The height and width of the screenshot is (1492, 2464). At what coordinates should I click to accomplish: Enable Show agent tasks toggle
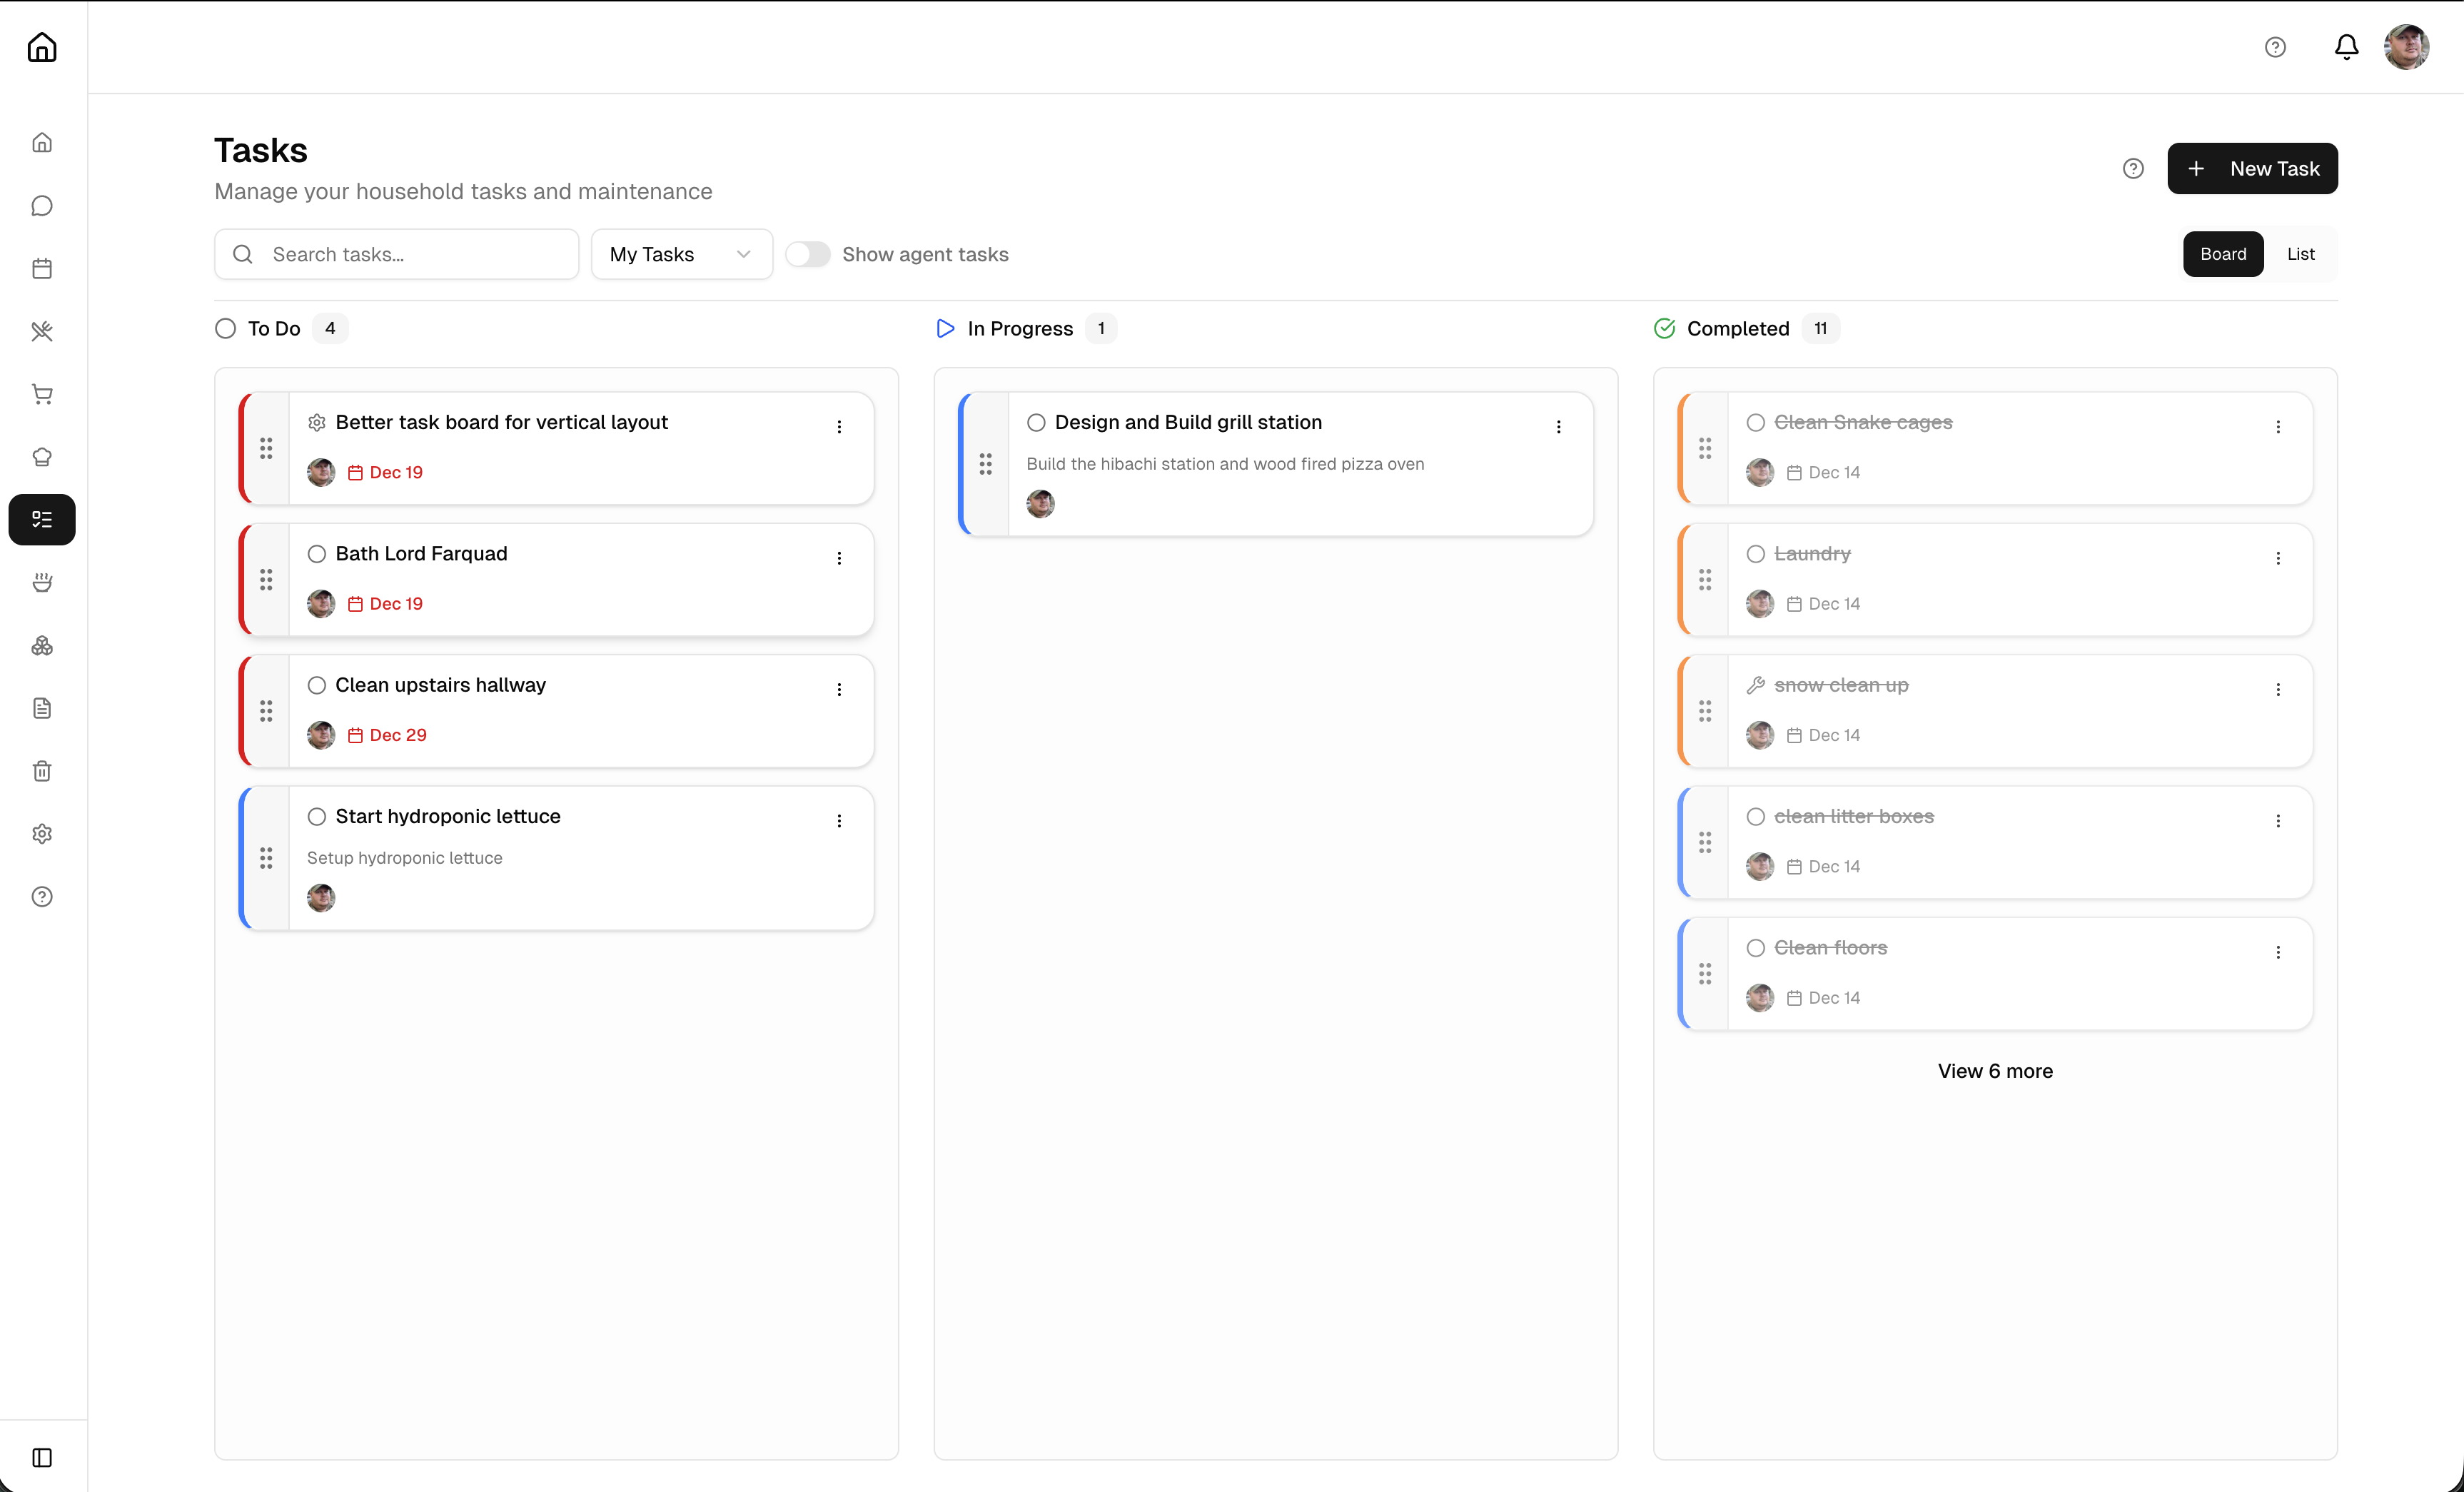pyautogui.click(x=807, y=254)
